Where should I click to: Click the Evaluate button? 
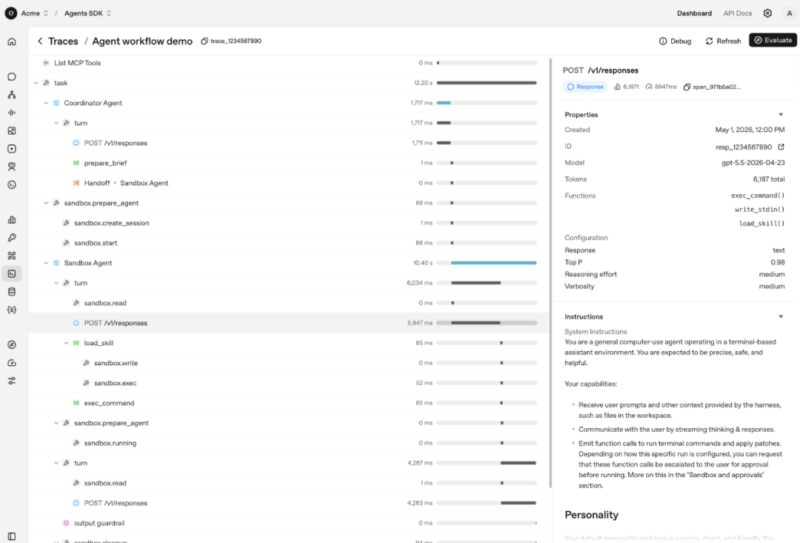[773, 40]
